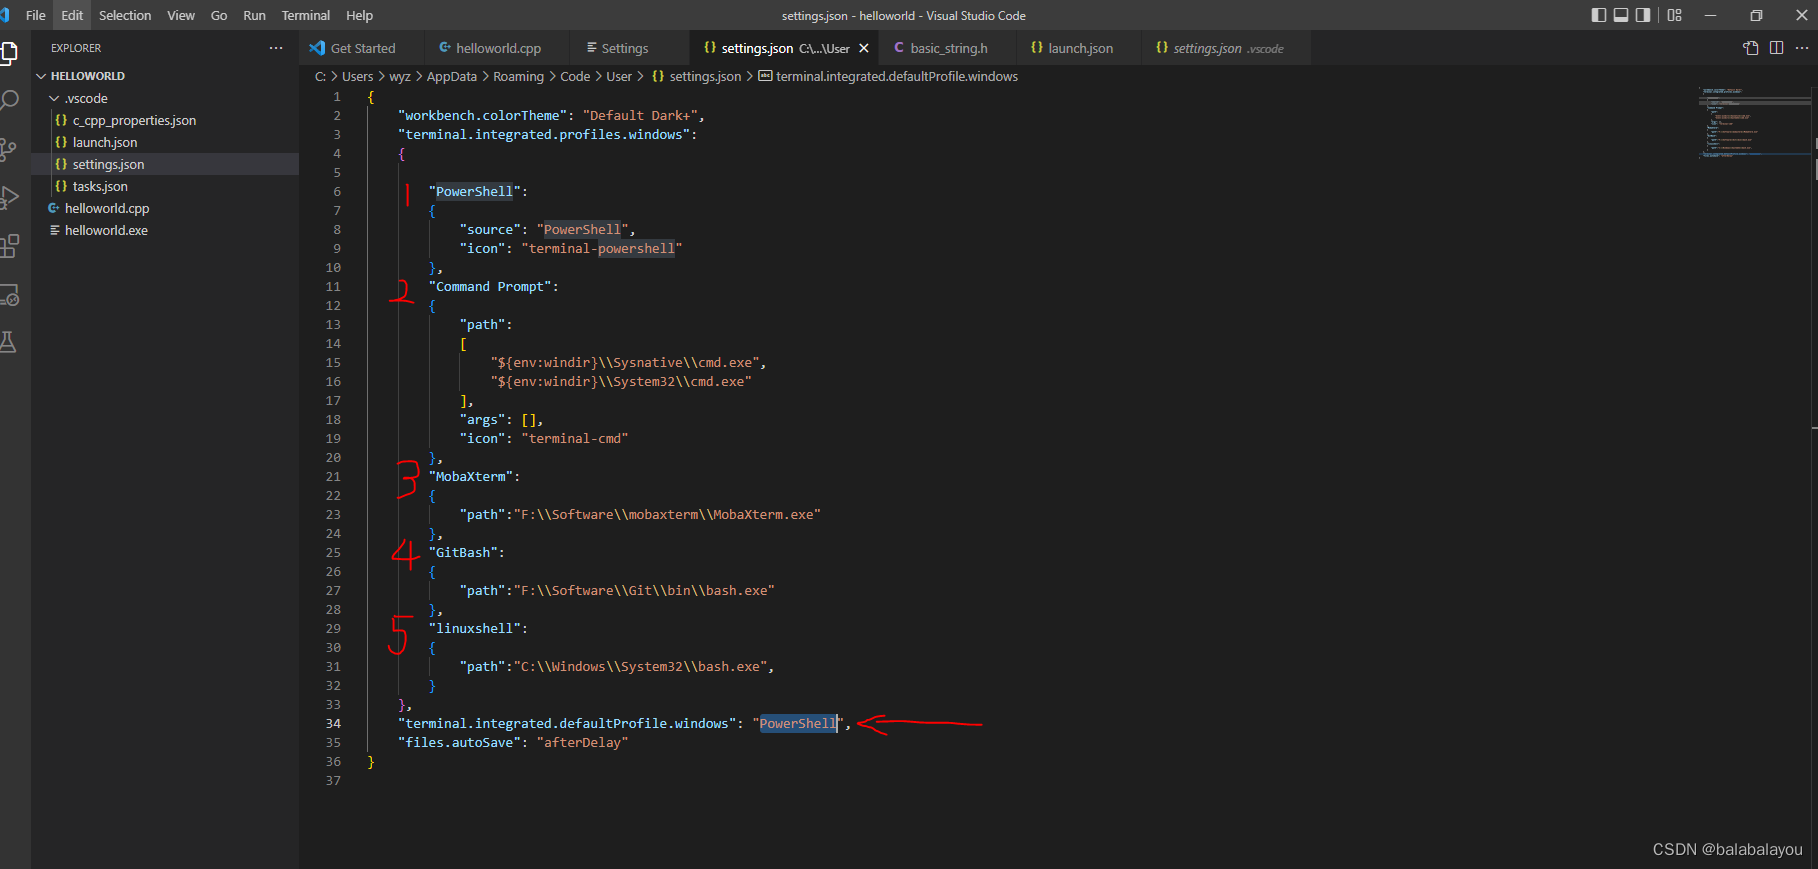Click the Git bash.exe path string
Image resolution: width=1818 pixels, height=869 pixels.
[644, 590]
